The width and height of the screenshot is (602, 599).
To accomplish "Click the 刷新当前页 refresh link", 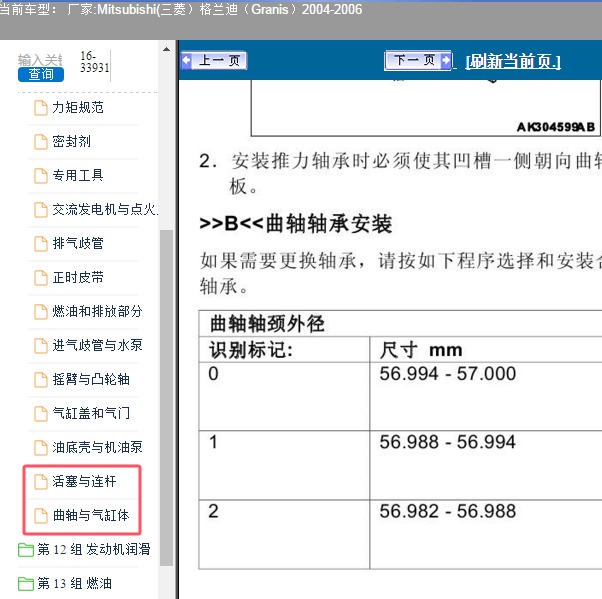I will pos(513,61).
